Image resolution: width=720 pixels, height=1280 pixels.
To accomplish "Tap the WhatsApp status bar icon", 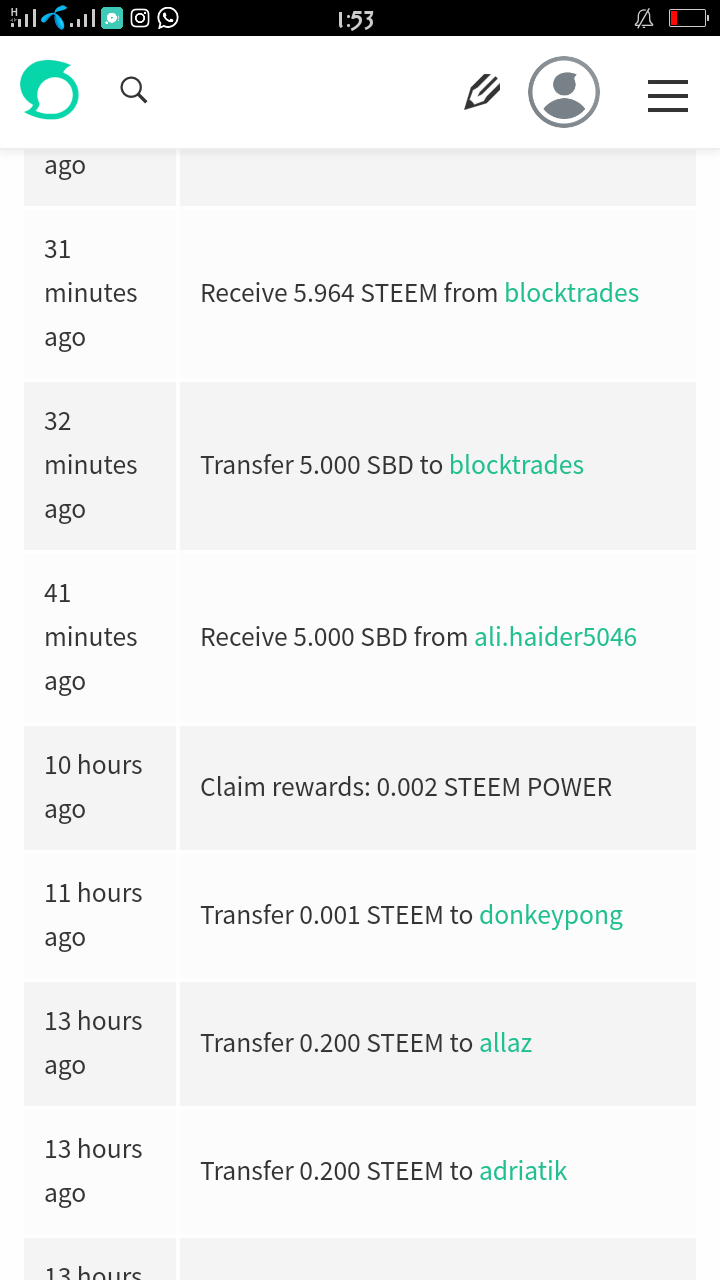I will [x=168, y=18].
